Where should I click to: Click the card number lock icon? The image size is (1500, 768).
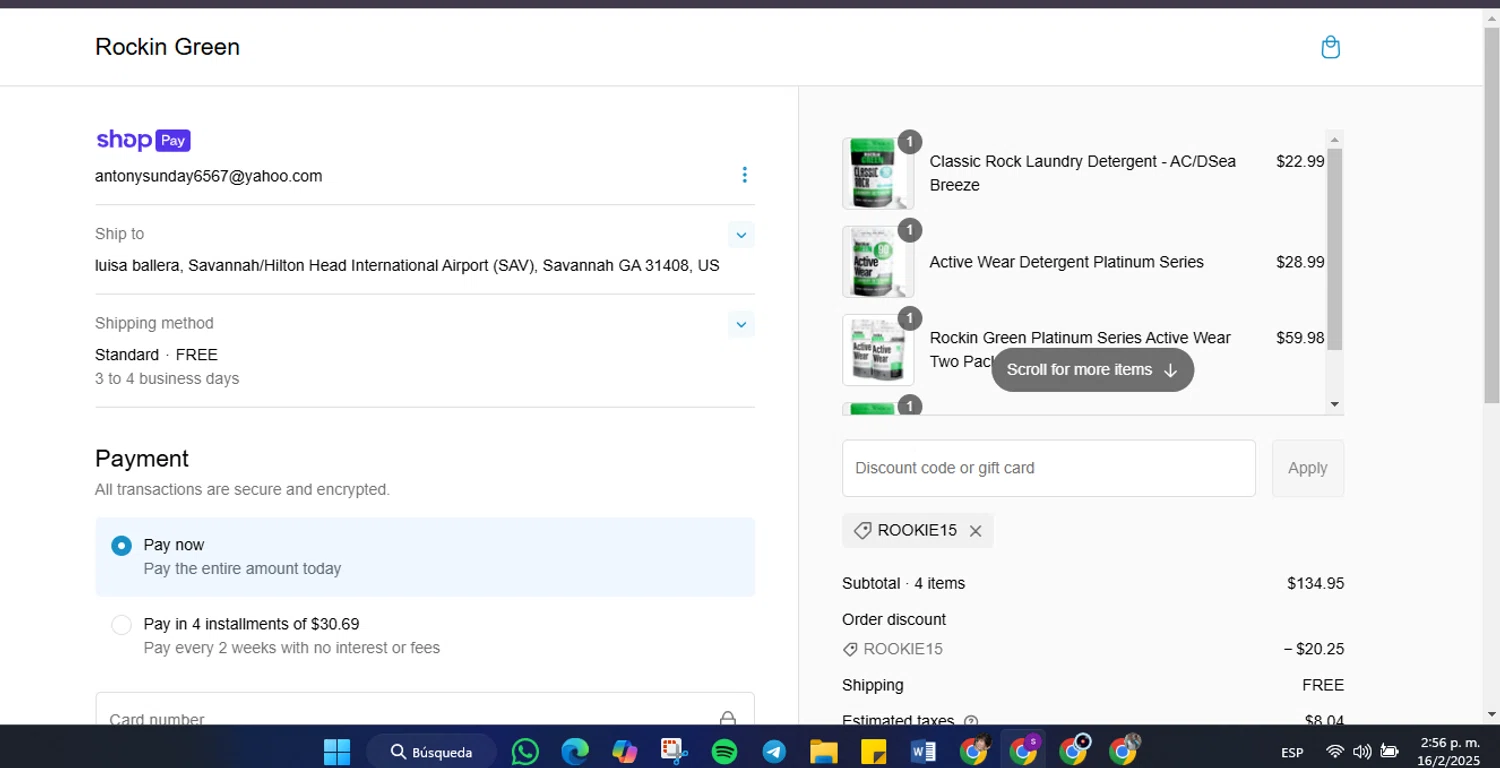[728, 718]
